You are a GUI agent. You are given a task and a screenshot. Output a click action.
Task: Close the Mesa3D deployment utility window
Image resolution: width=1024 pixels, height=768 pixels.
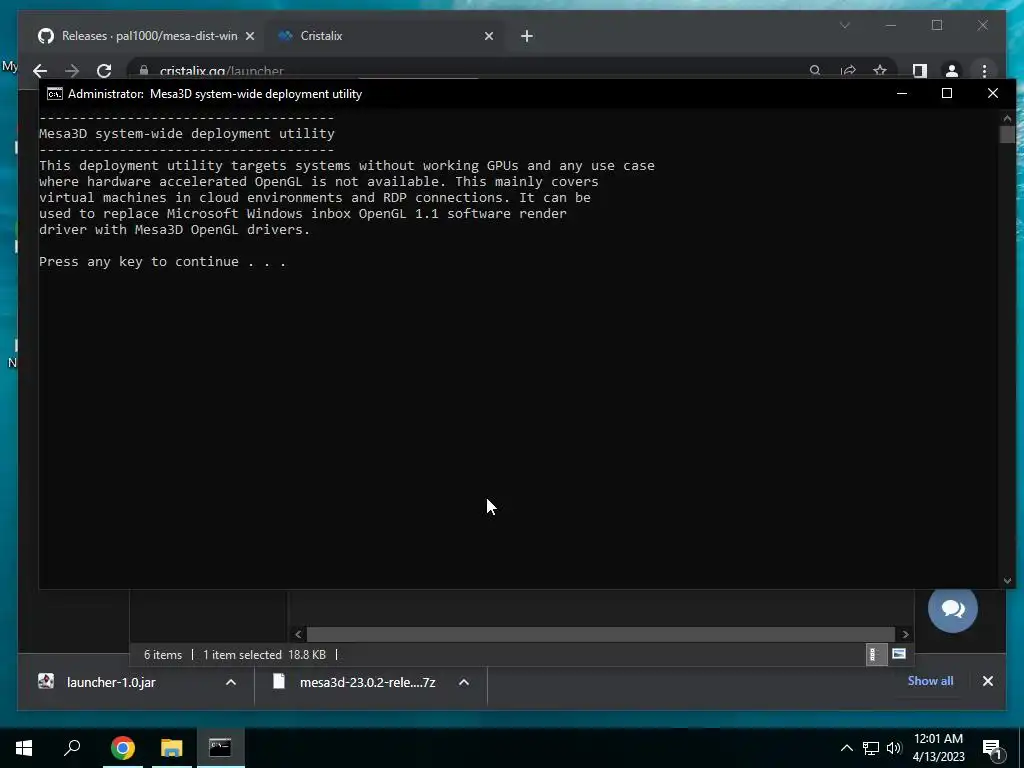[x=993, y=93]
